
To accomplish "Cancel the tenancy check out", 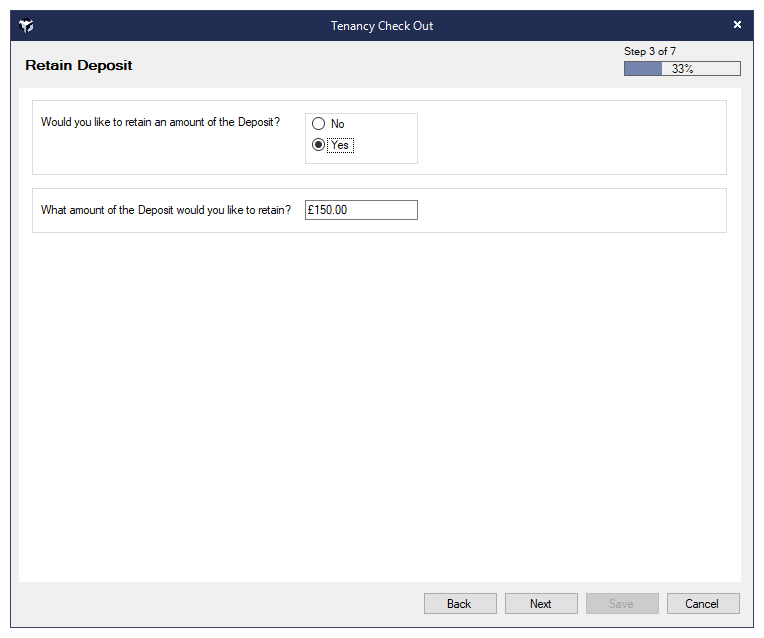I will click(702, 604).
